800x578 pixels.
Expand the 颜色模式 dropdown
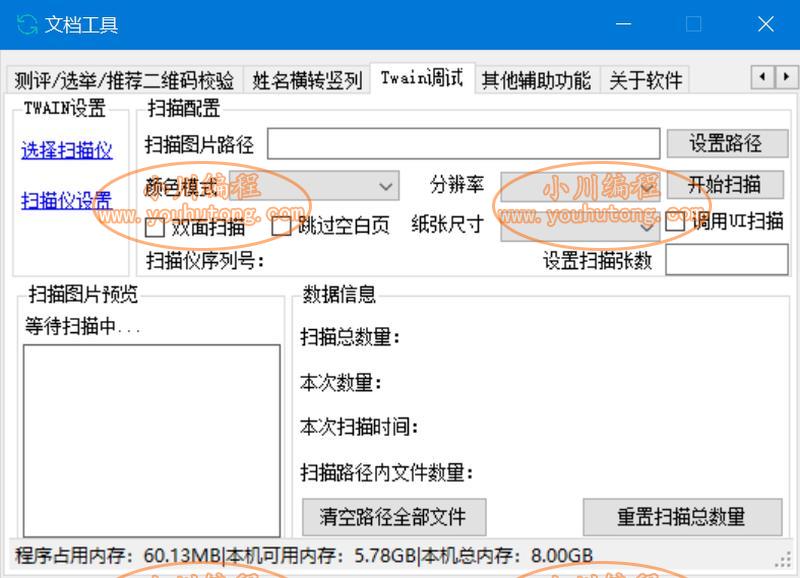[314, 186]
